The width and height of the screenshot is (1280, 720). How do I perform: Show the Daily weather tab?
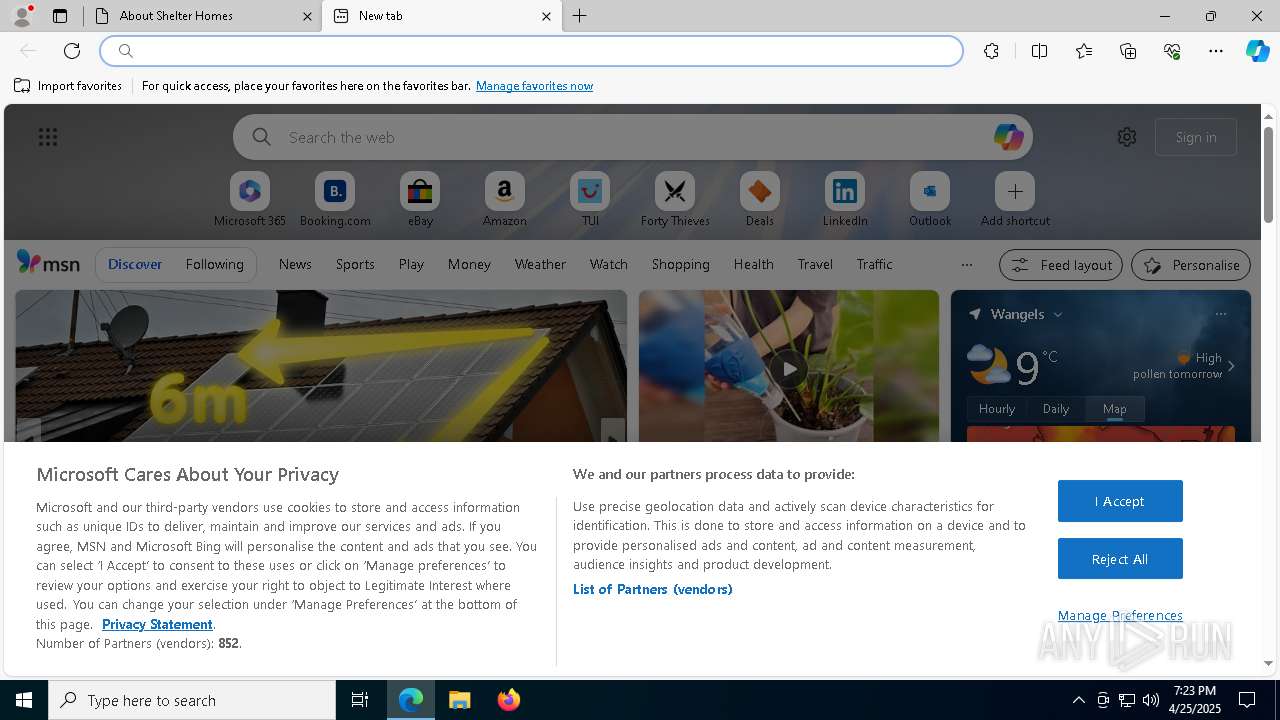tap(1056, 409)
